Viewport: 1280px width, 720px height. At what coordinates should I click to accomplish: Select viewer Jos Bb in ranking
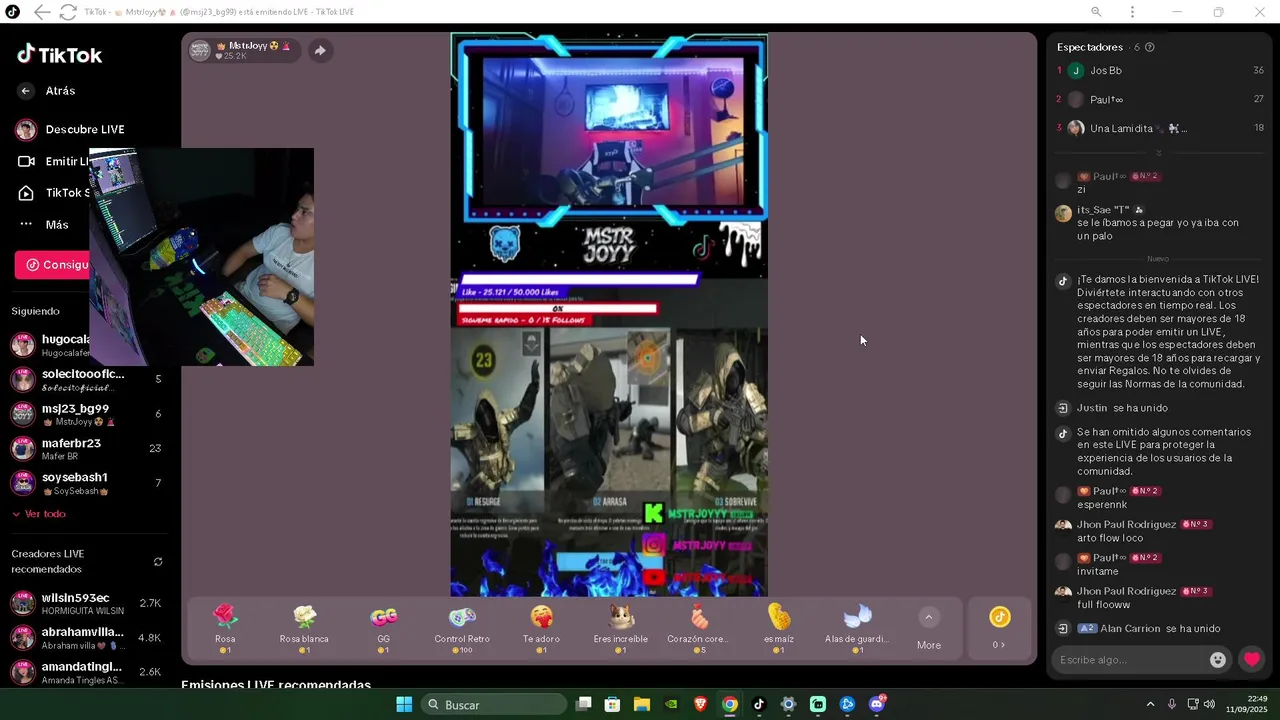(x=1160, y=71)
